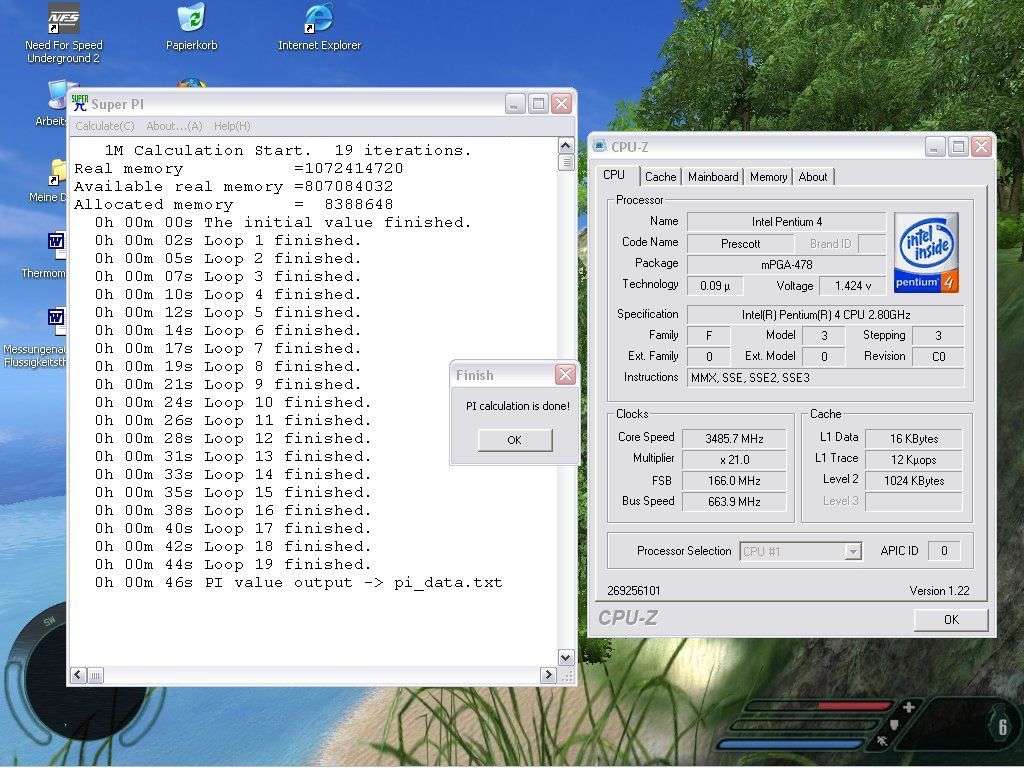This screenshot has width=1024, height=768.
Task: Click the 'Version 1.22' text in CPU-Z
Action: [x=939, y=591]
